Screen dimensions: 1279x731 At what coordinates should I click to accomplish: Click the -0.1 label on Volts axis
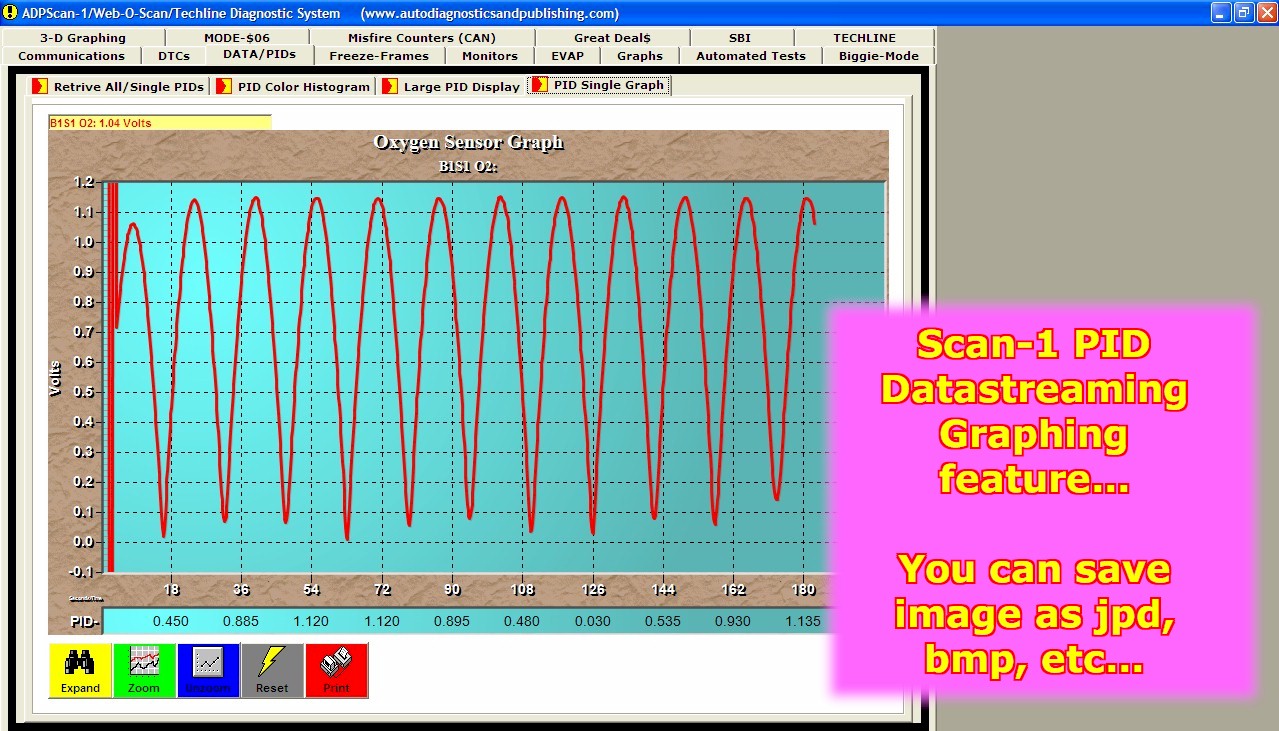click(81, 572)
